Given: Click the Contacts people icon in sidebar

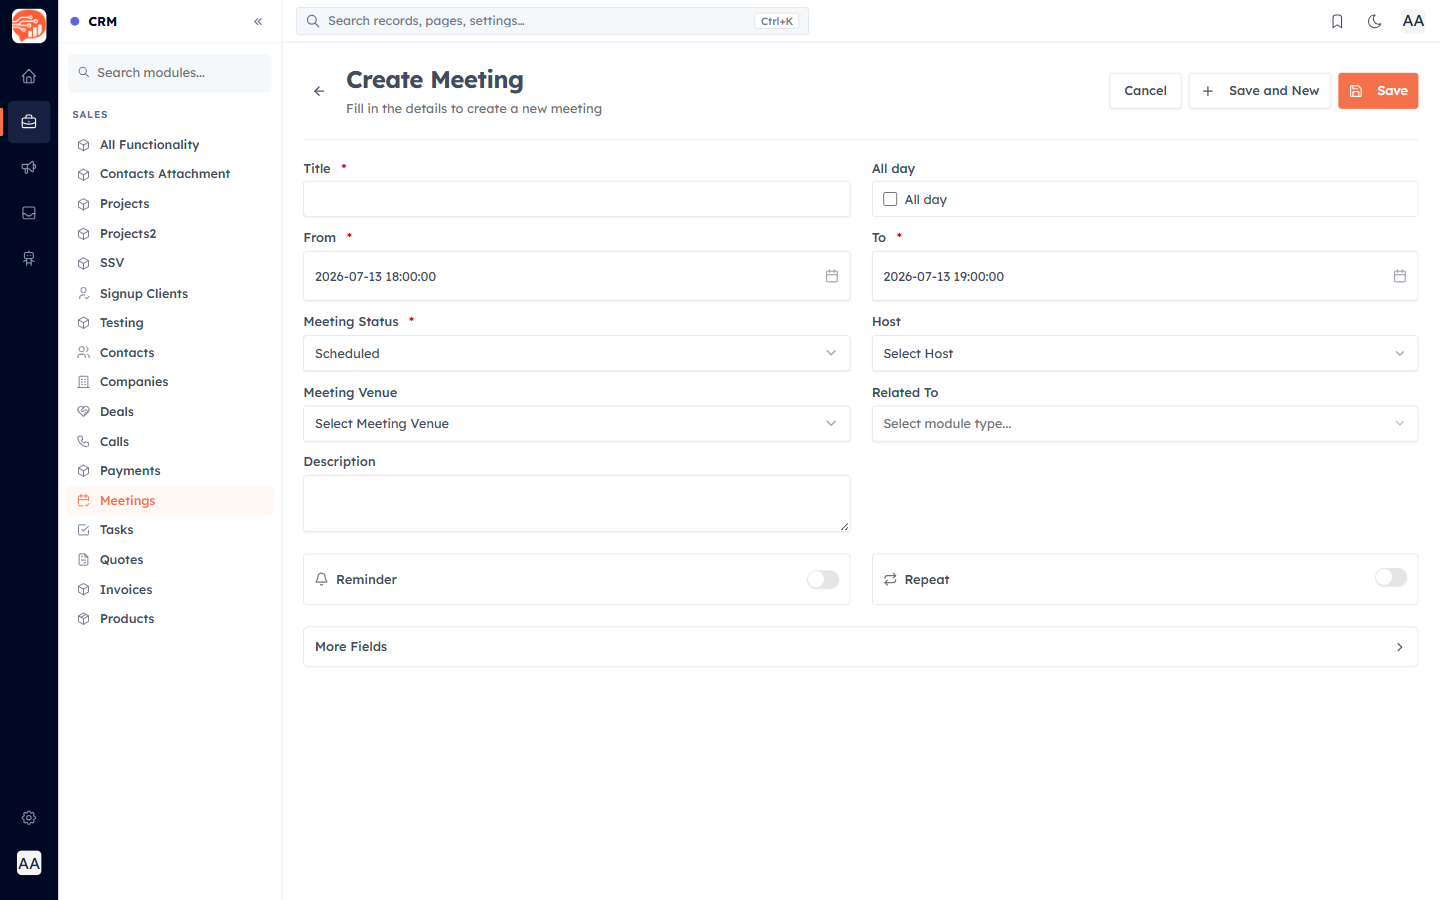Looking at the screenshot, I should click(84, 352).
